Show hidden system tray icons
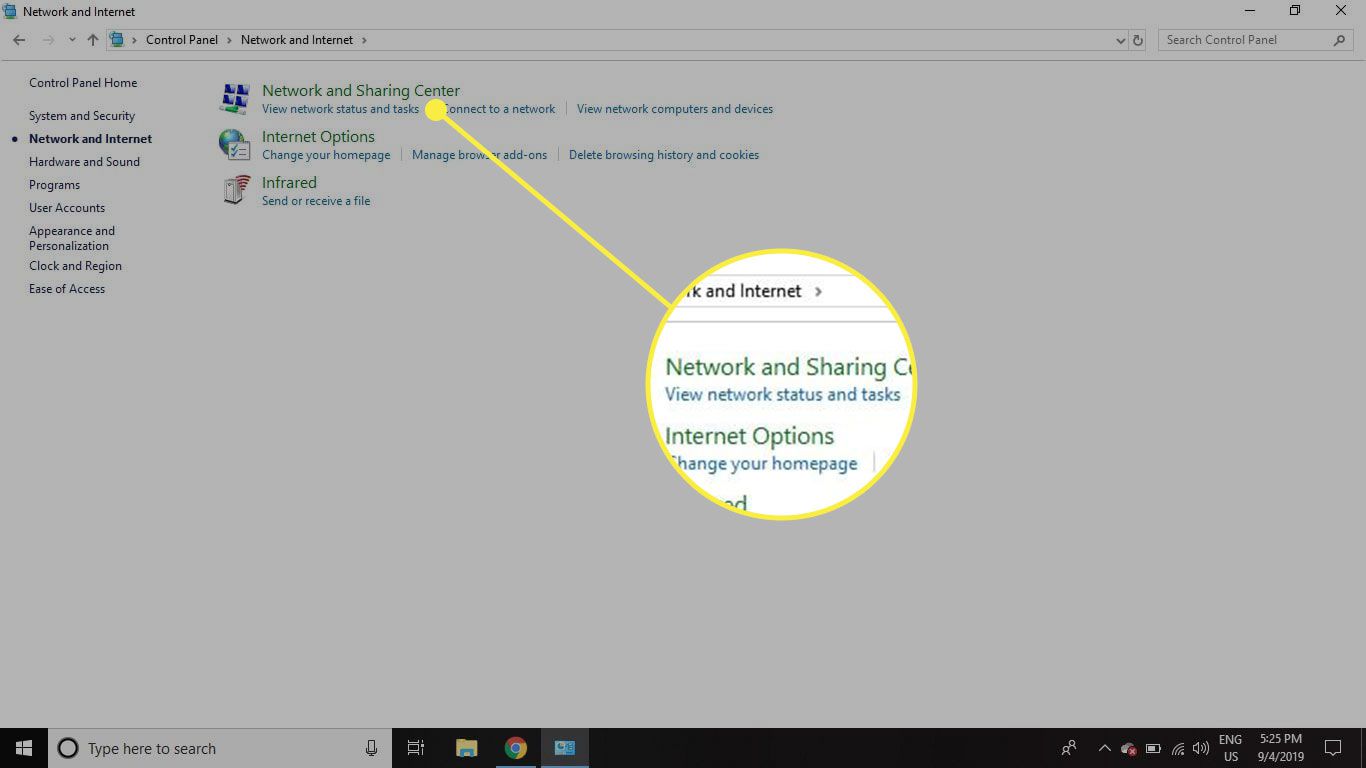 (1104, 748)
